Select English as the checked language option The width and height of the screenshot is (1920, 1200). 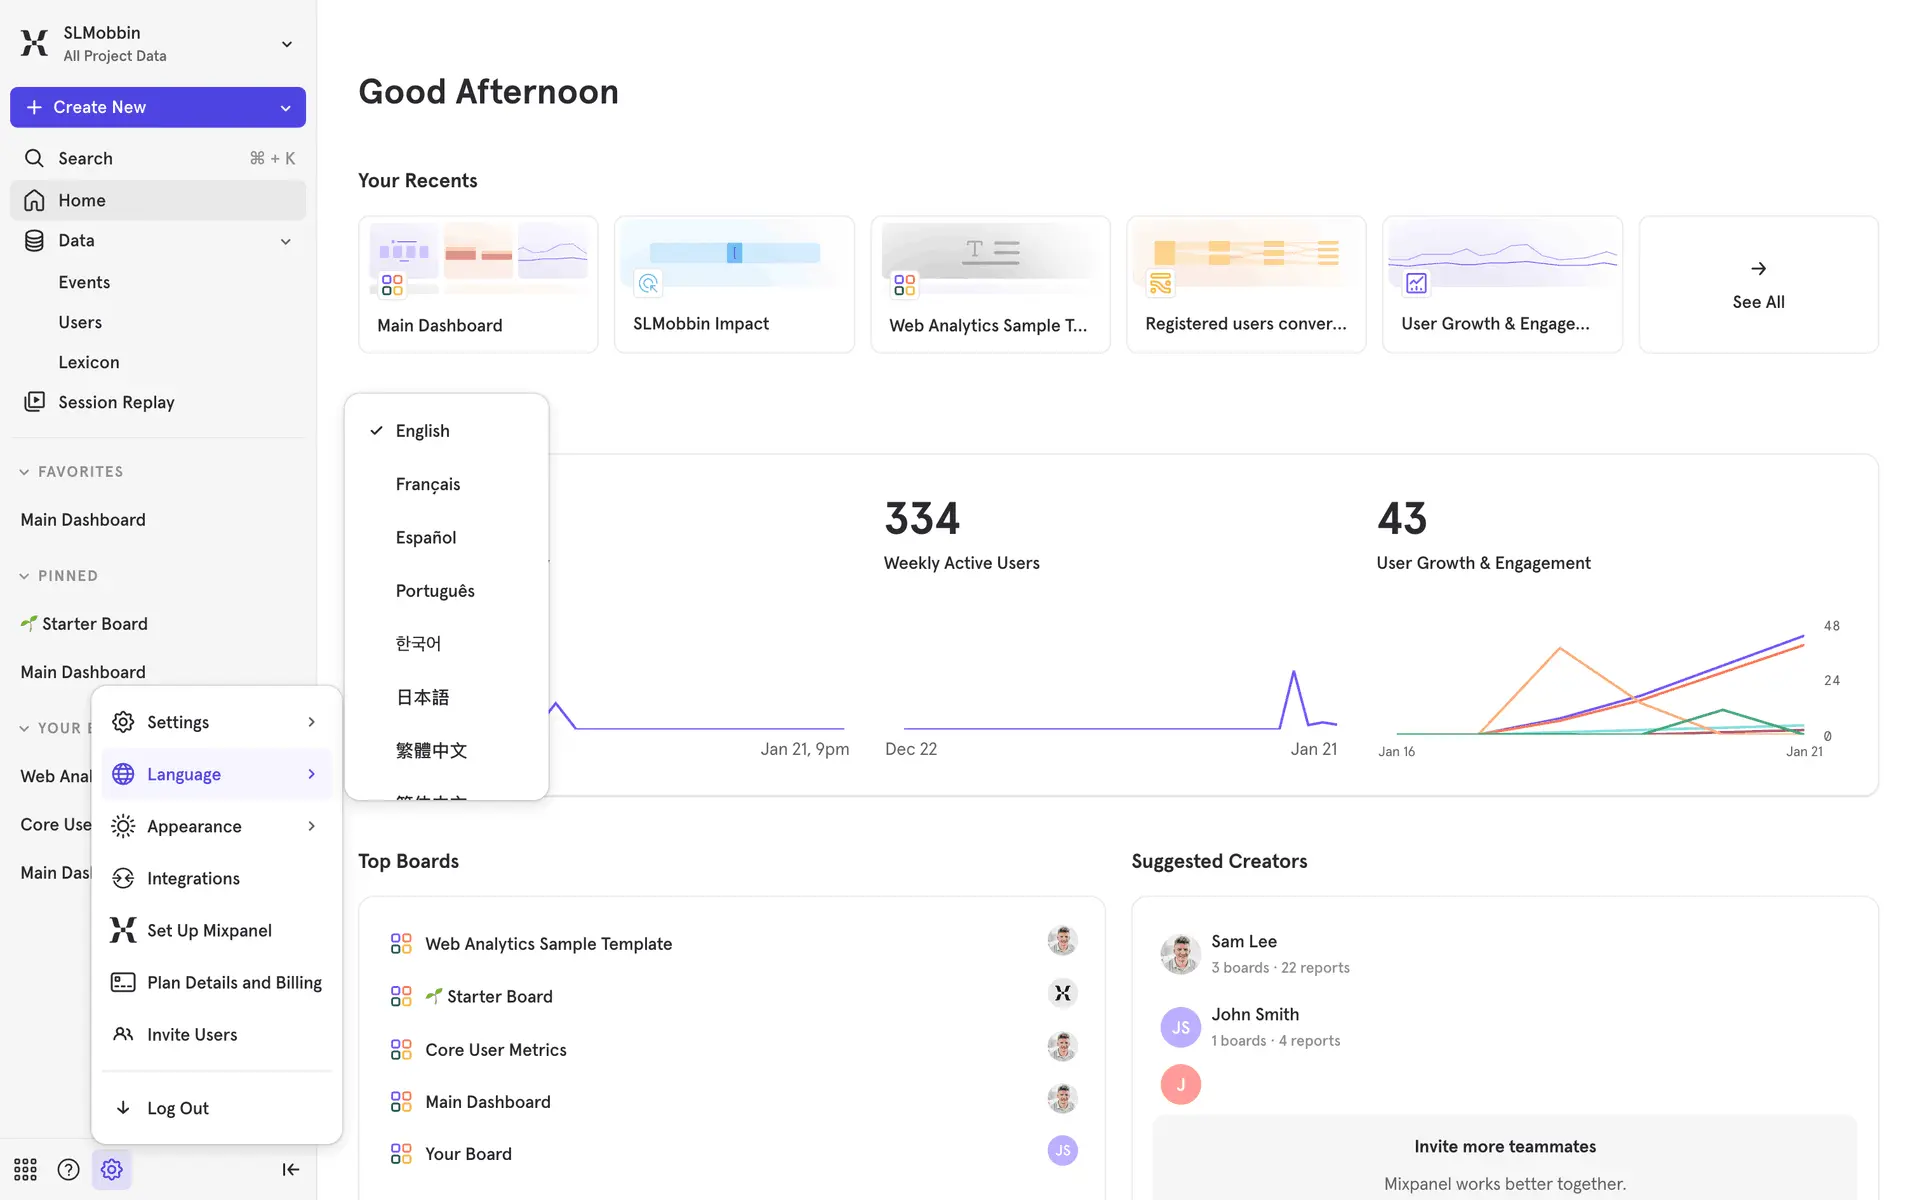tap(422, 431)
